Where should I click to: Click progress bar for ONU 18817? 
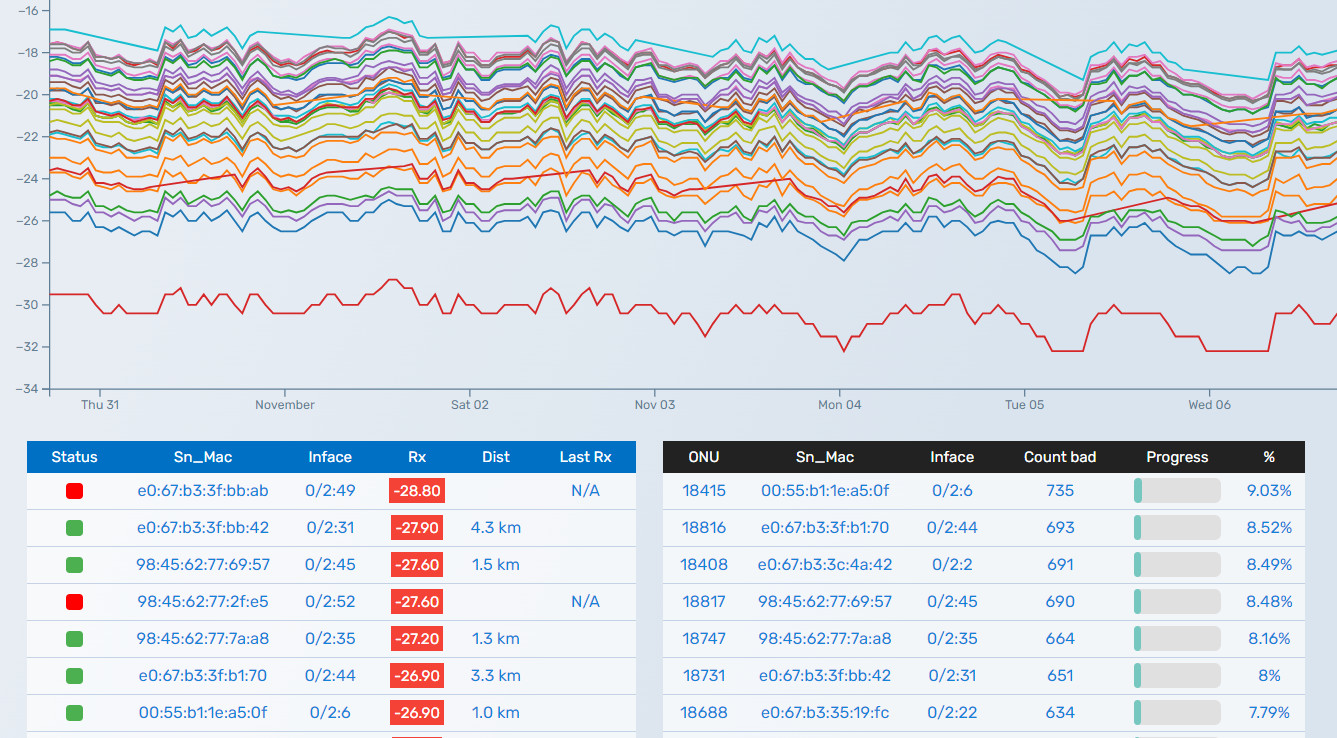pos(1177,602)
